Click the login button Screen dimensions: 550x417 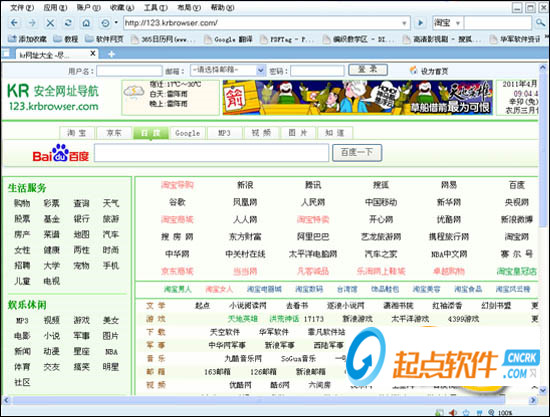(x=368, y=69)
